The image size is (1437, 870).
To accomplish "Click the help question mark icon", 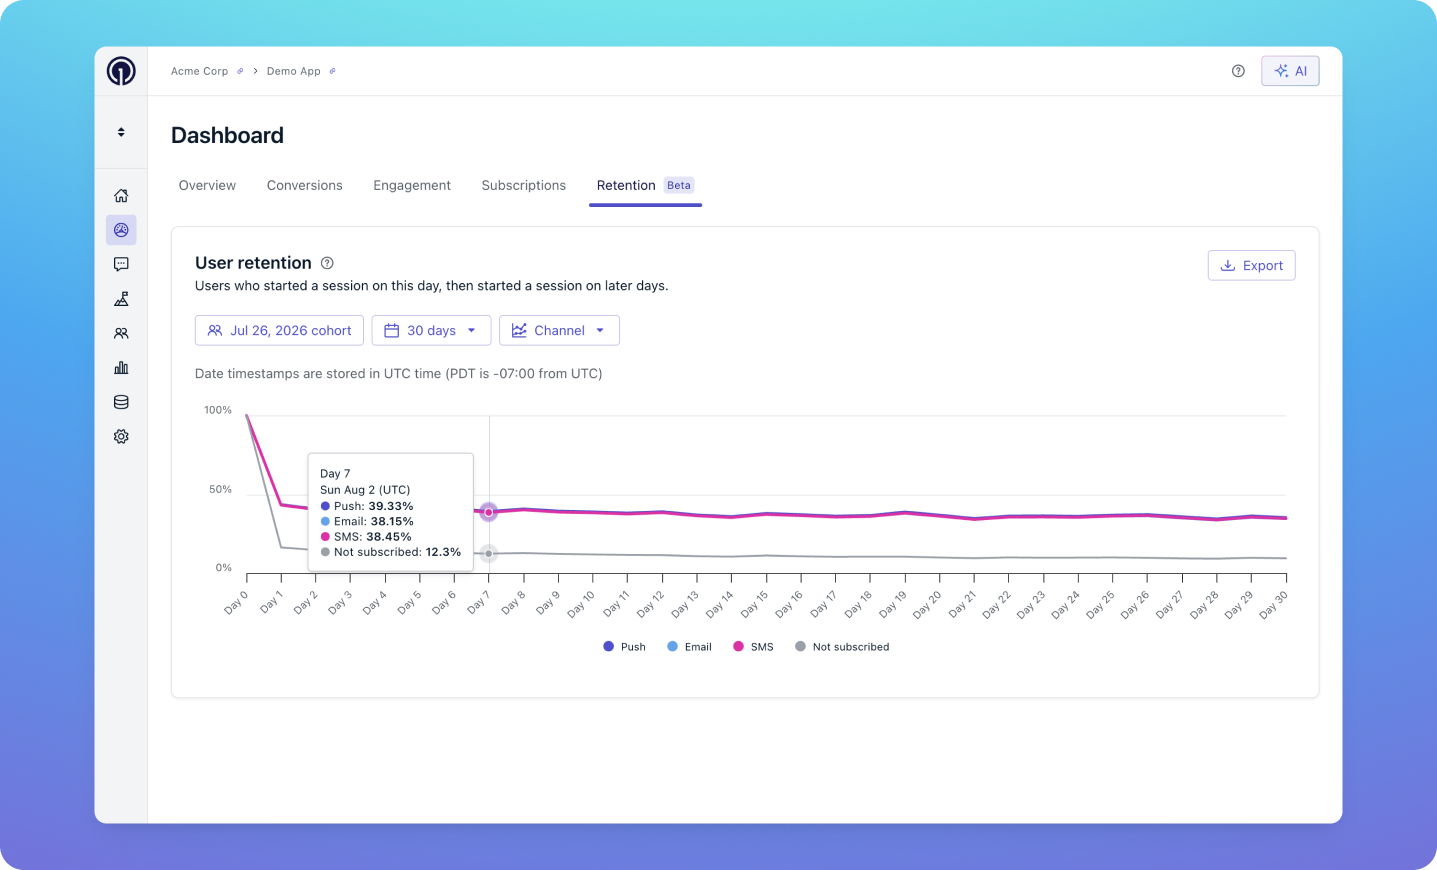I will [x=1238, y=71].
